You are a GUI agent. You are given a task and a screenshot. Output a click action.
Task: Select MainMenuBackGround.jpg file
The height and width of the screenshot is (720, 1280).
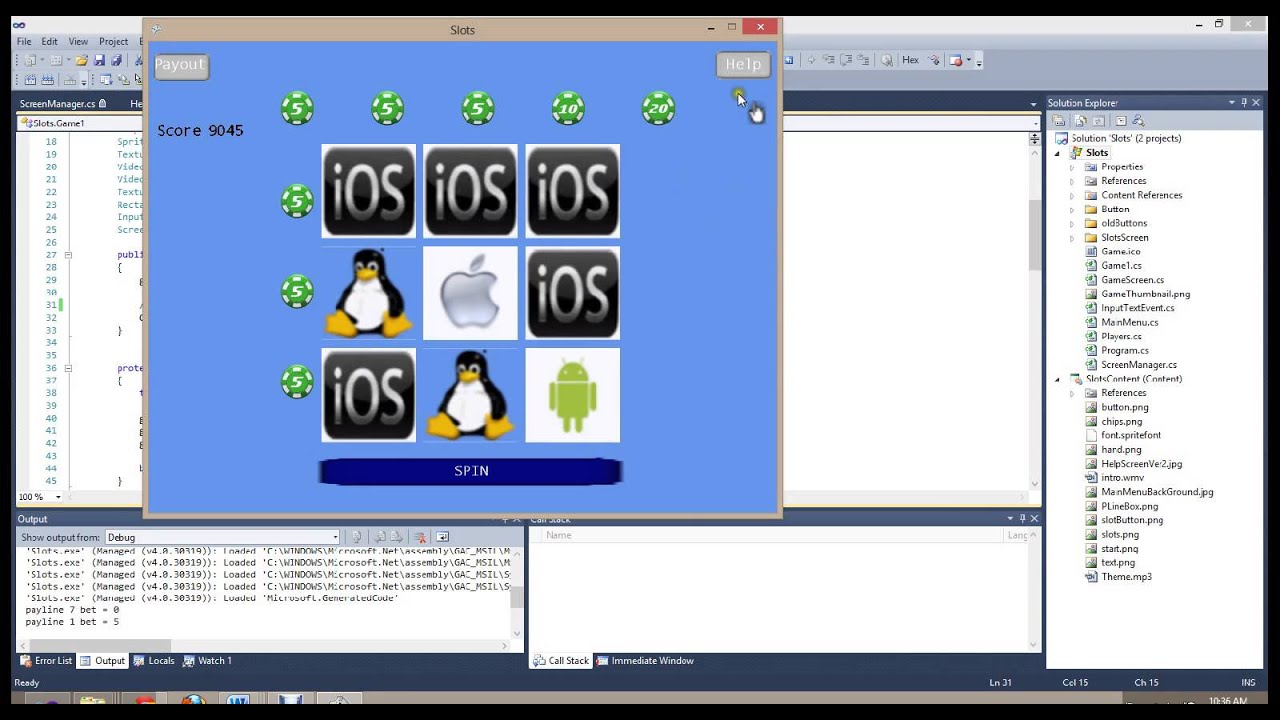pyautogui.click(x=1157, y=492)
